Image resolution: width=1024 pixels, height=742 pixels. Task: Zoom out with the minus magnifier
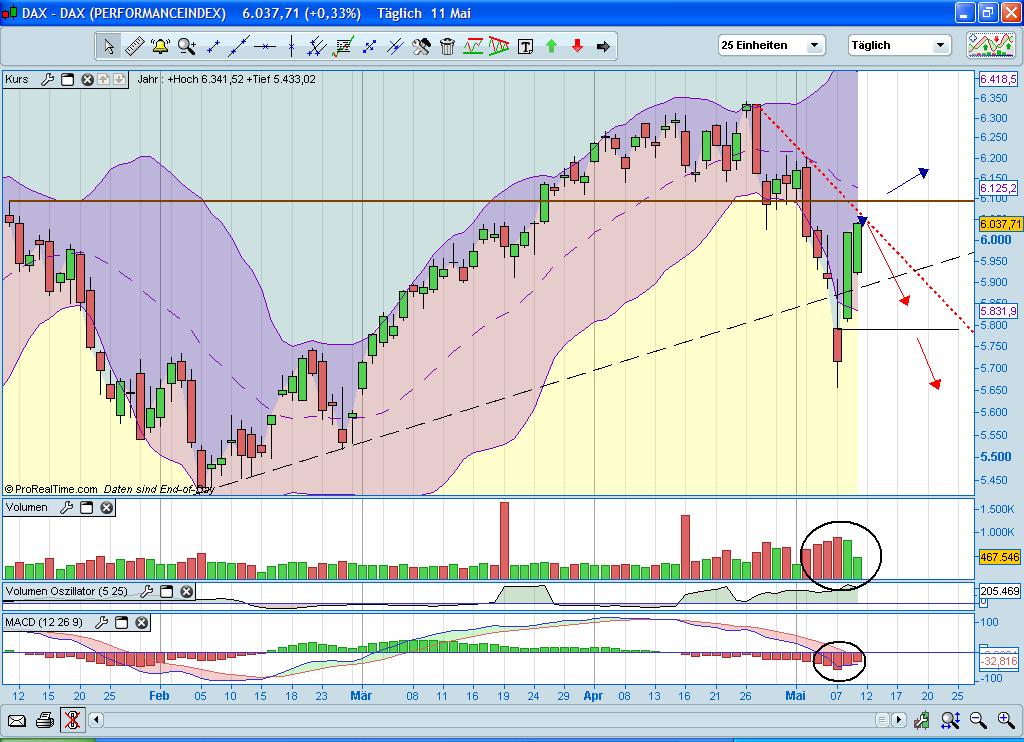click(x=978, y=720)
